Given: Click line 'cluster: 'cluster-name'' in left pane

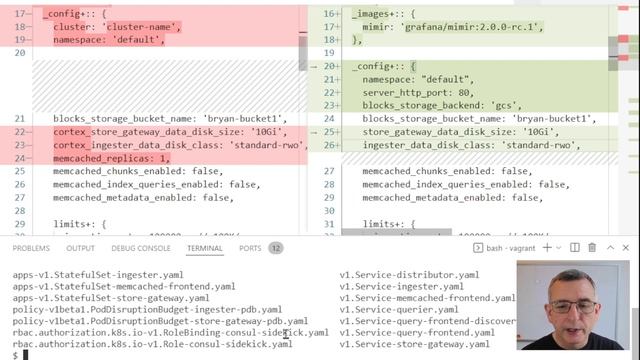Looking at the screenshot, I should [117, 27].
